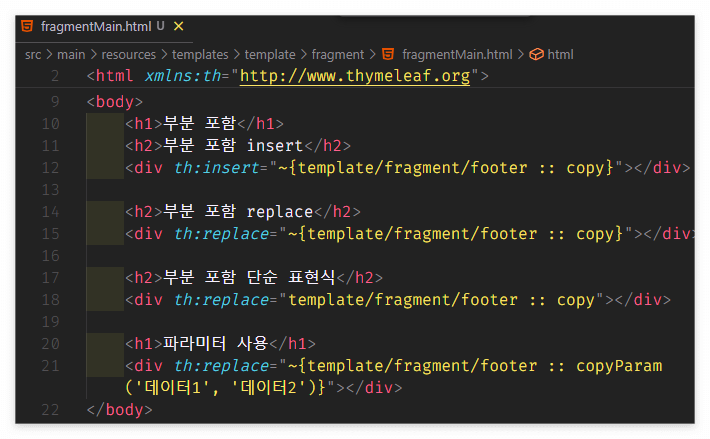Click the '부분 포함' h1 heading text
710x439 pixels.
point(199,123)
